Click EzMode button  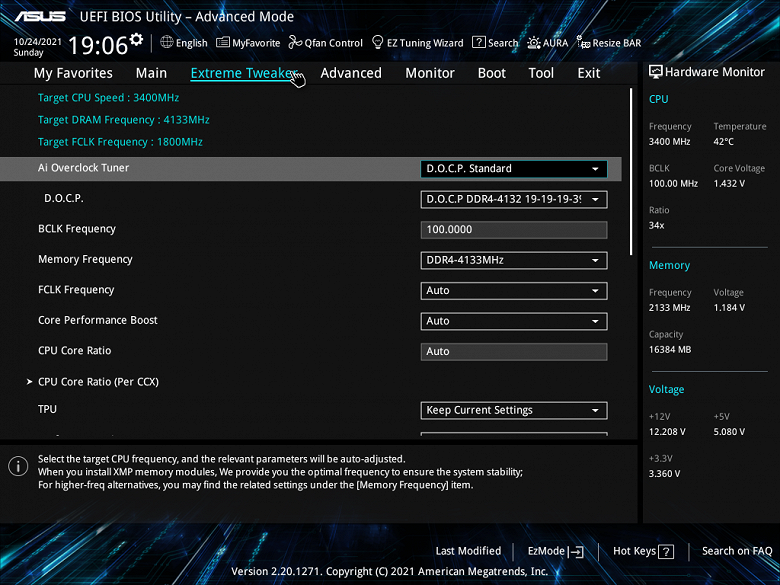point(555,551)
